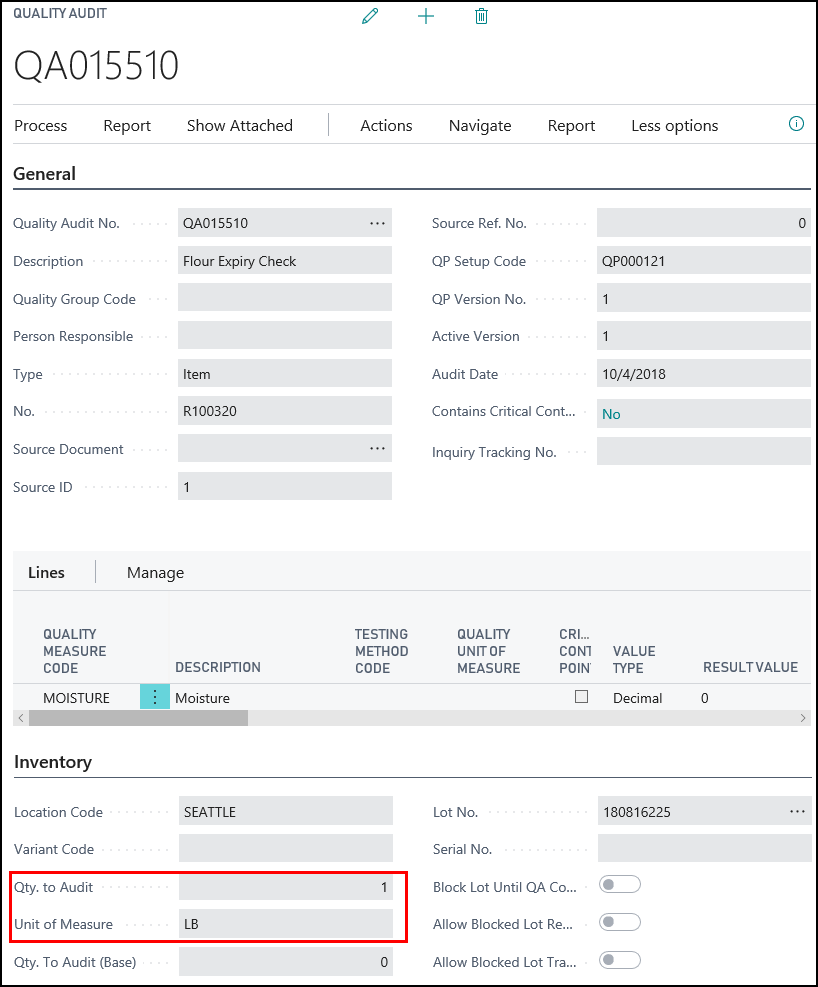Open the Quality Audit No. lookup ellipsis

(377, 223)
